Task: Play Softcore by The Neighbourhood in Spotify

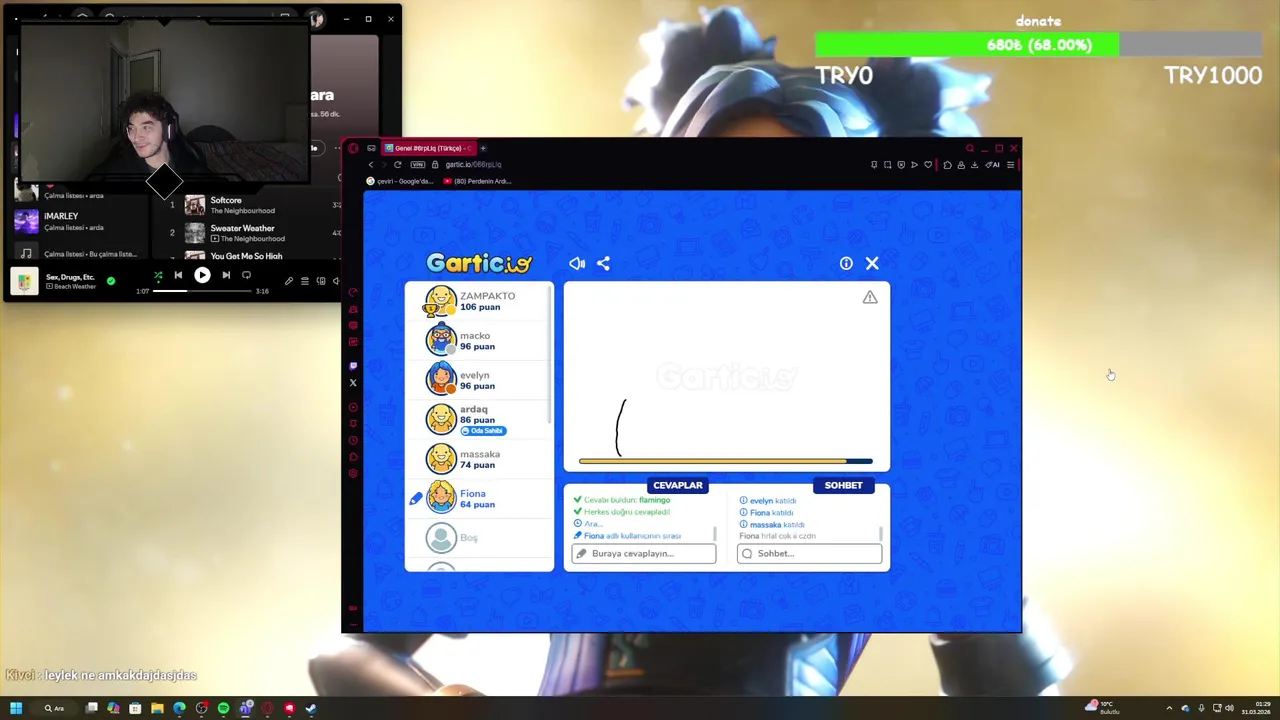Action: click(226, 200)
